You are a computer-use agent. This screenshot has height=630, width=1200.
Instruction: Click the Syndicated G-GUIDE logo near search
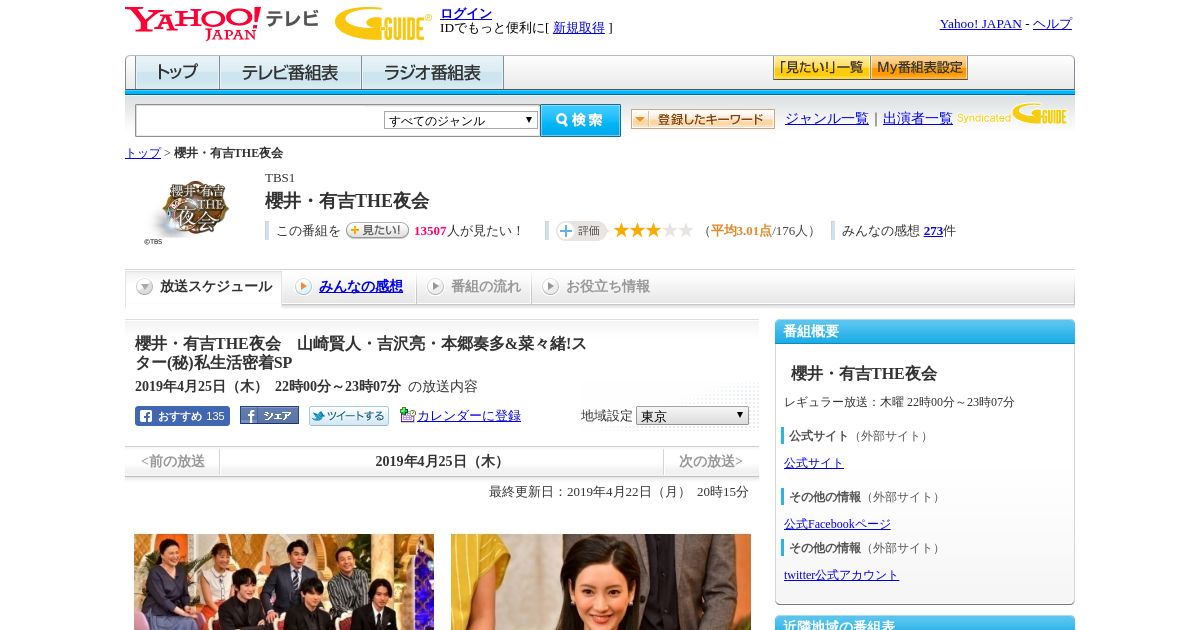(1011, 114)
